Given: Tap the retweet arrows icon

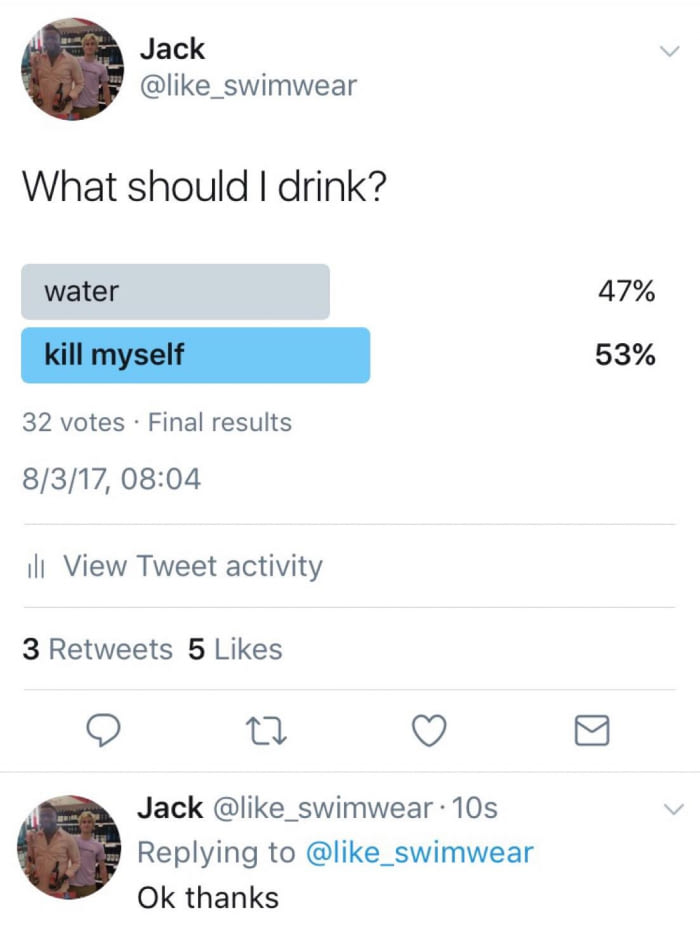Looking at the screenshot, I should [x=266, y=731].
